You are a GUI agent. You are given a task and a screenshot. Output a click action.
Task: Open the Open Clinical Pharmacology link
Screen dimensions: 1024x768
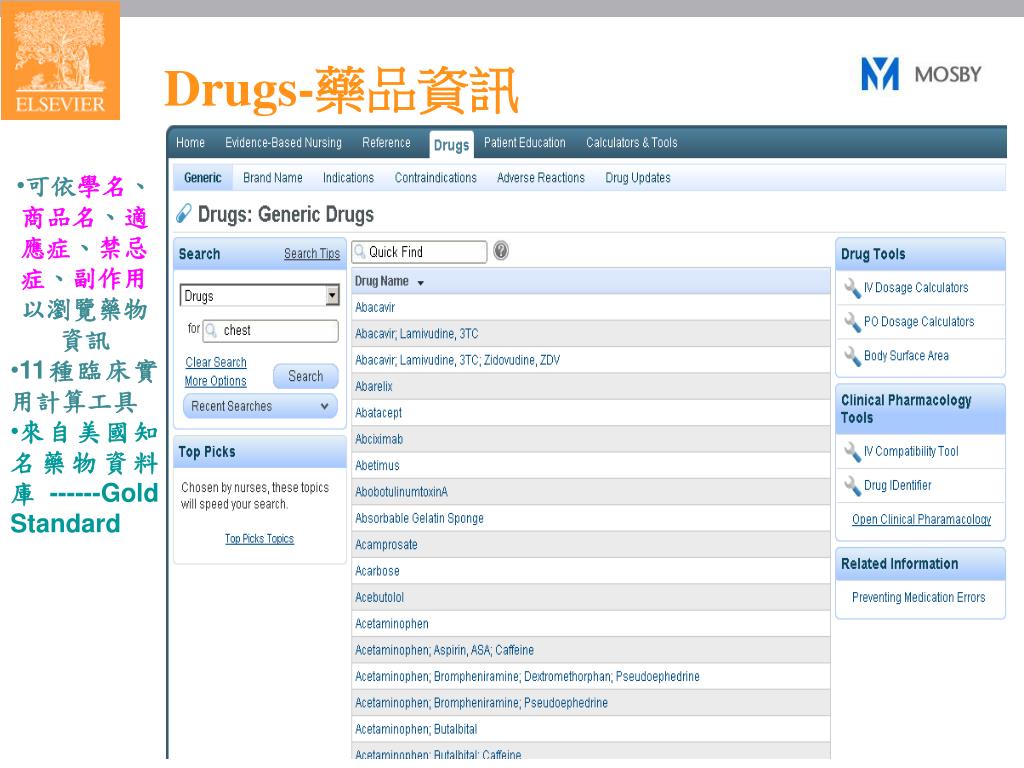(x=921, y=519)
